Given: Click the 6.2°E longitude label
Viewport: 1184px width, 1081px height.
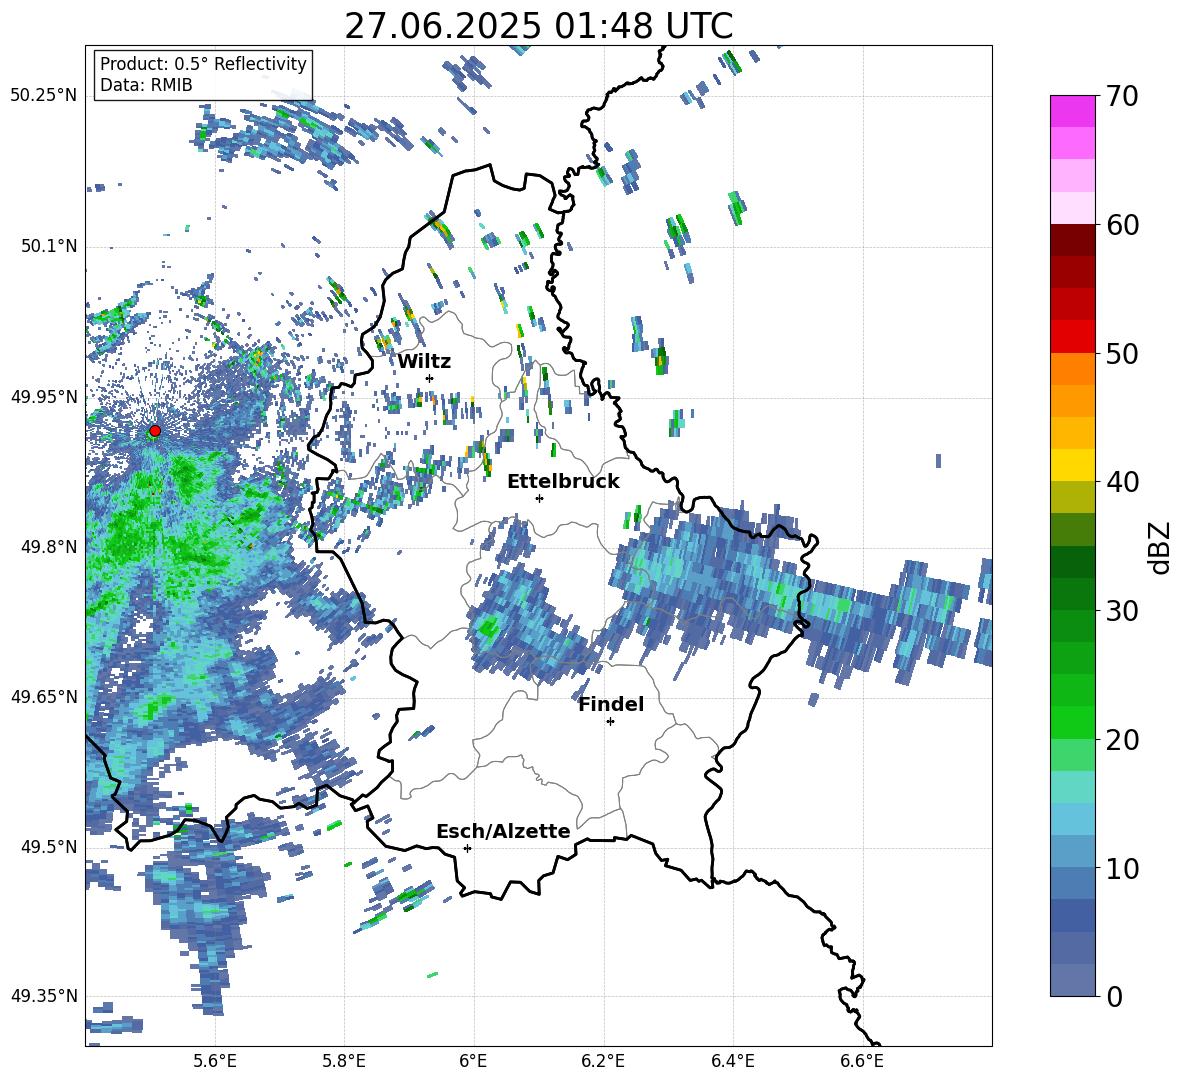Looking at the screenshot, I should click(603, 1062).
